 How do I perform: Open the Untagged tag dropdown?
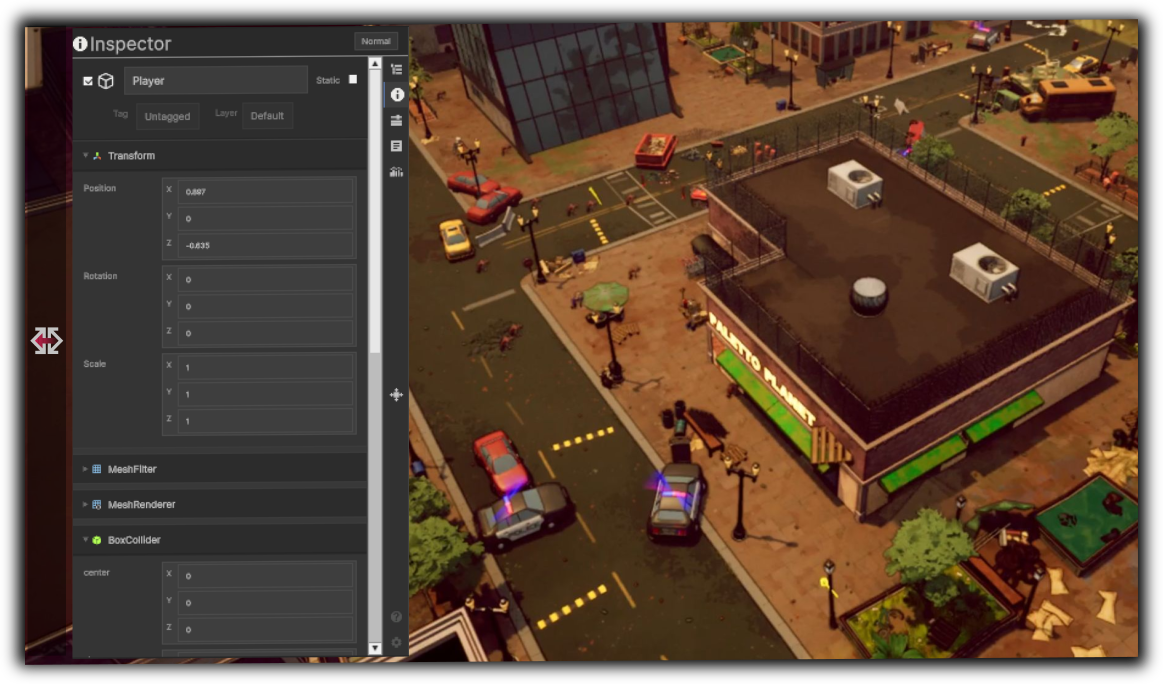pos(167,116)
